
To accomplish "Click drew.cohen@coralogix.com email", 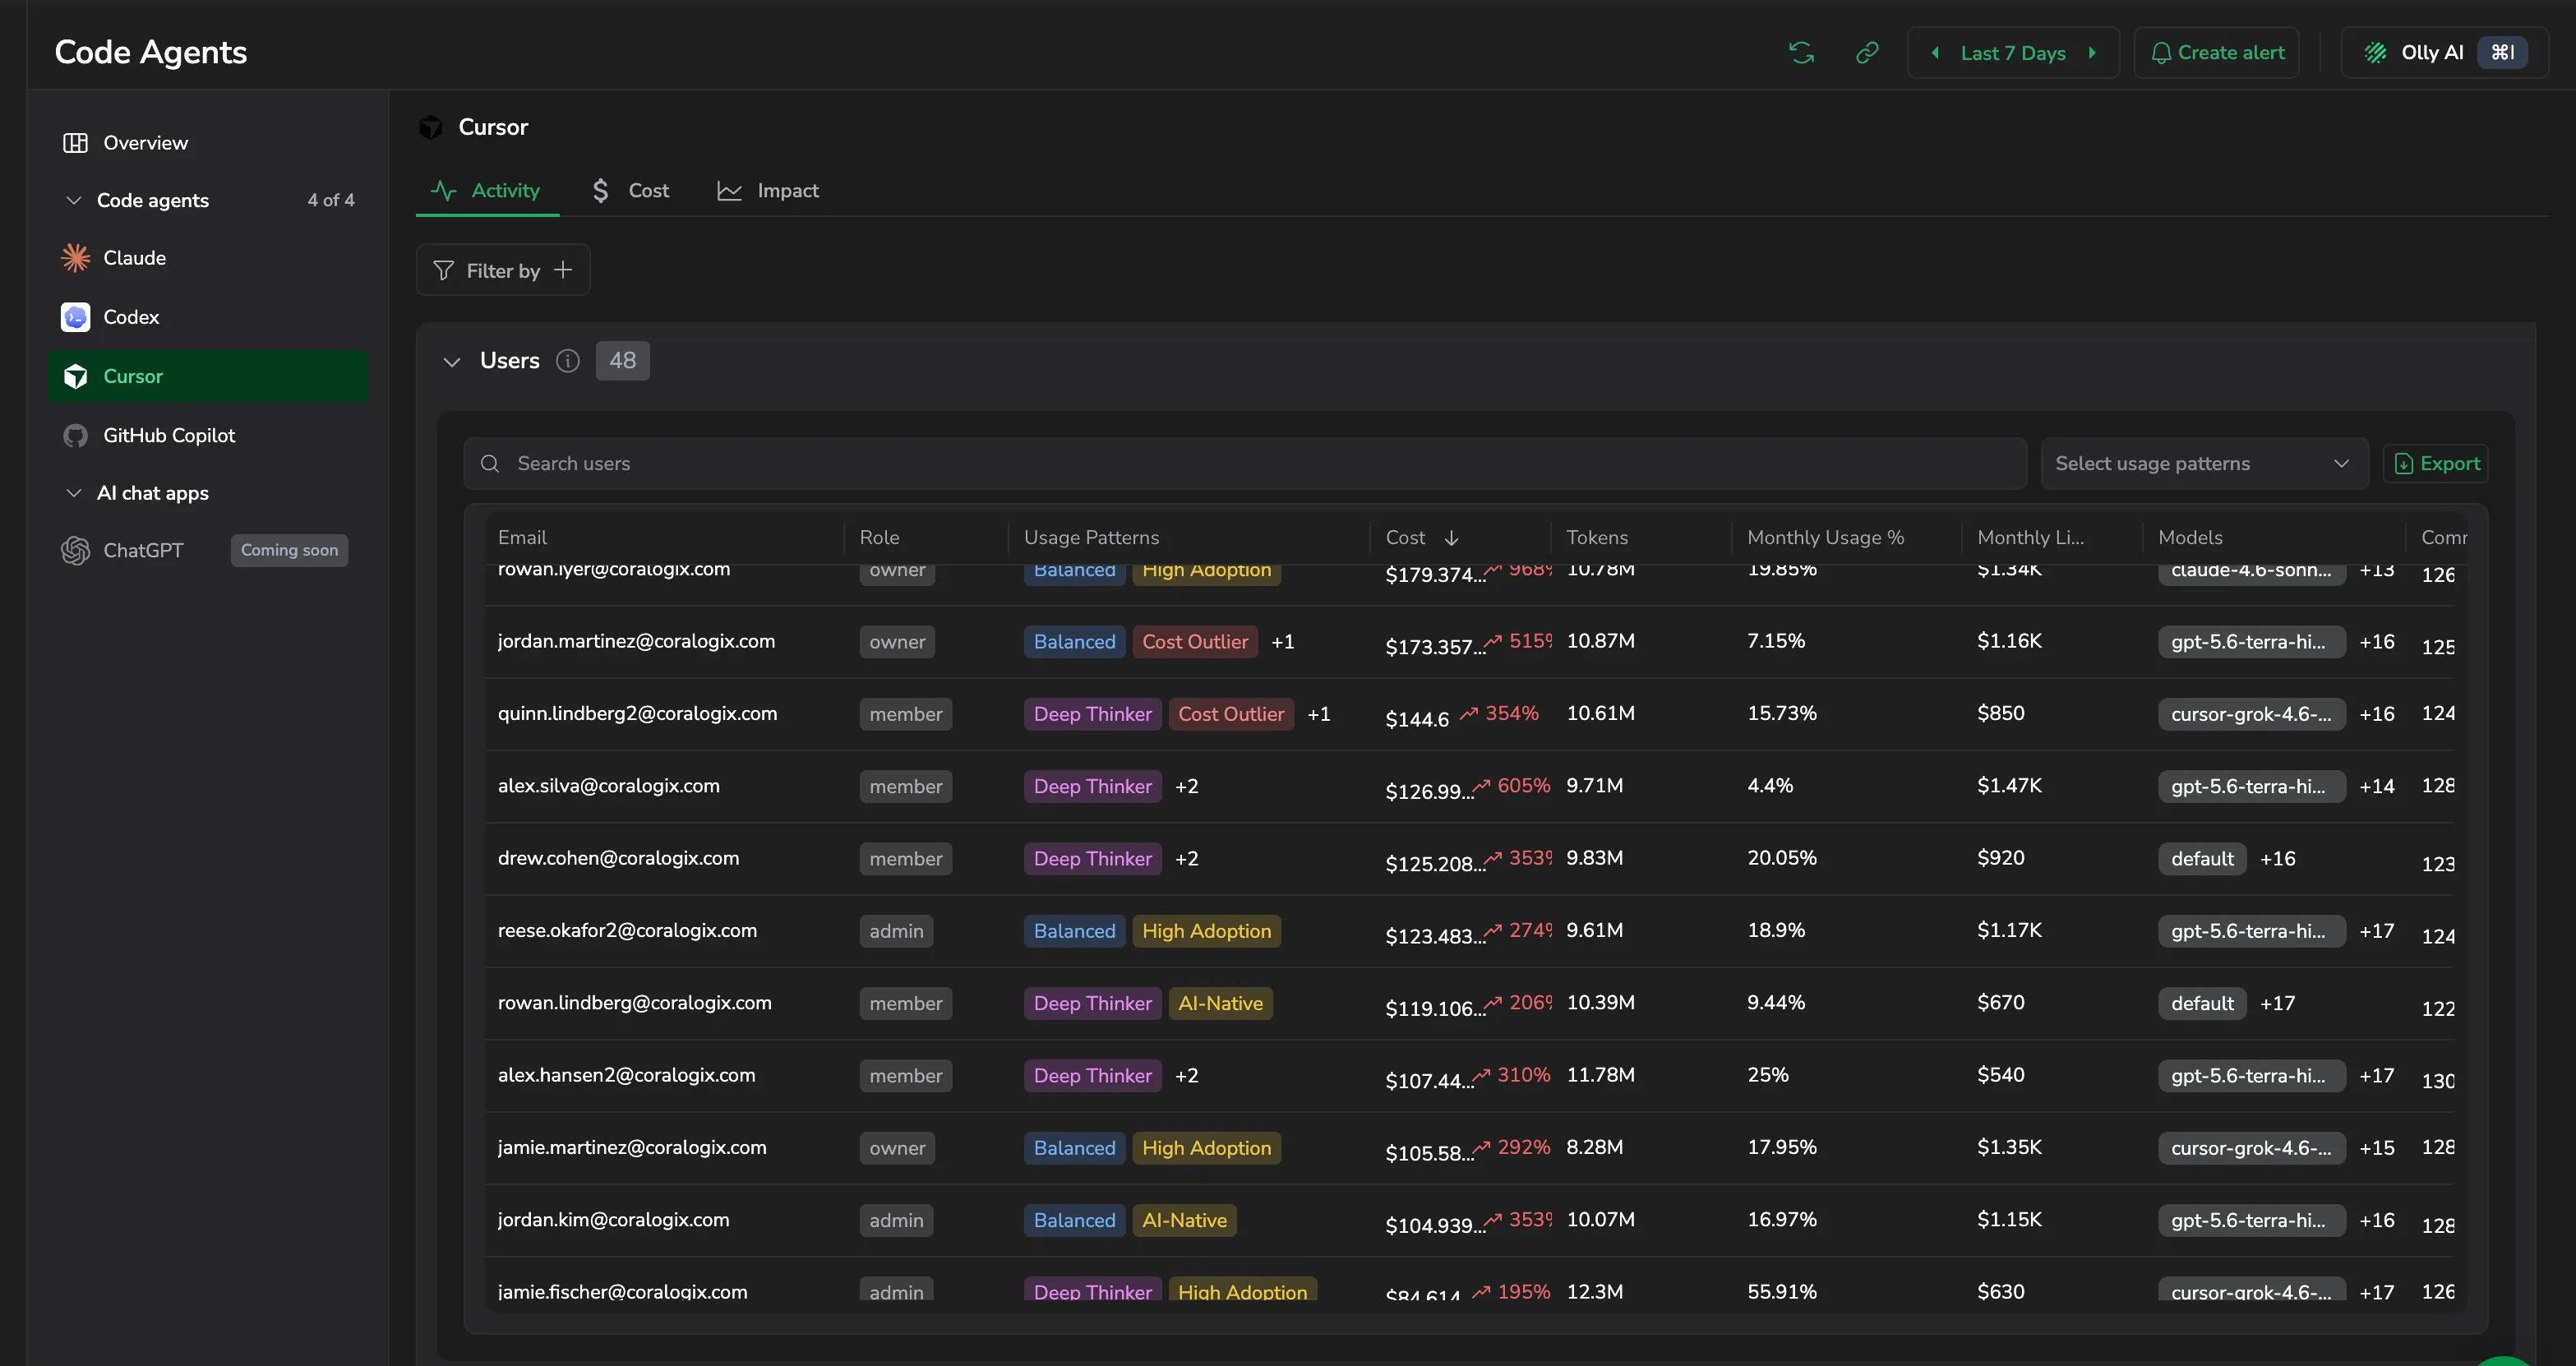I will [618, 858].
